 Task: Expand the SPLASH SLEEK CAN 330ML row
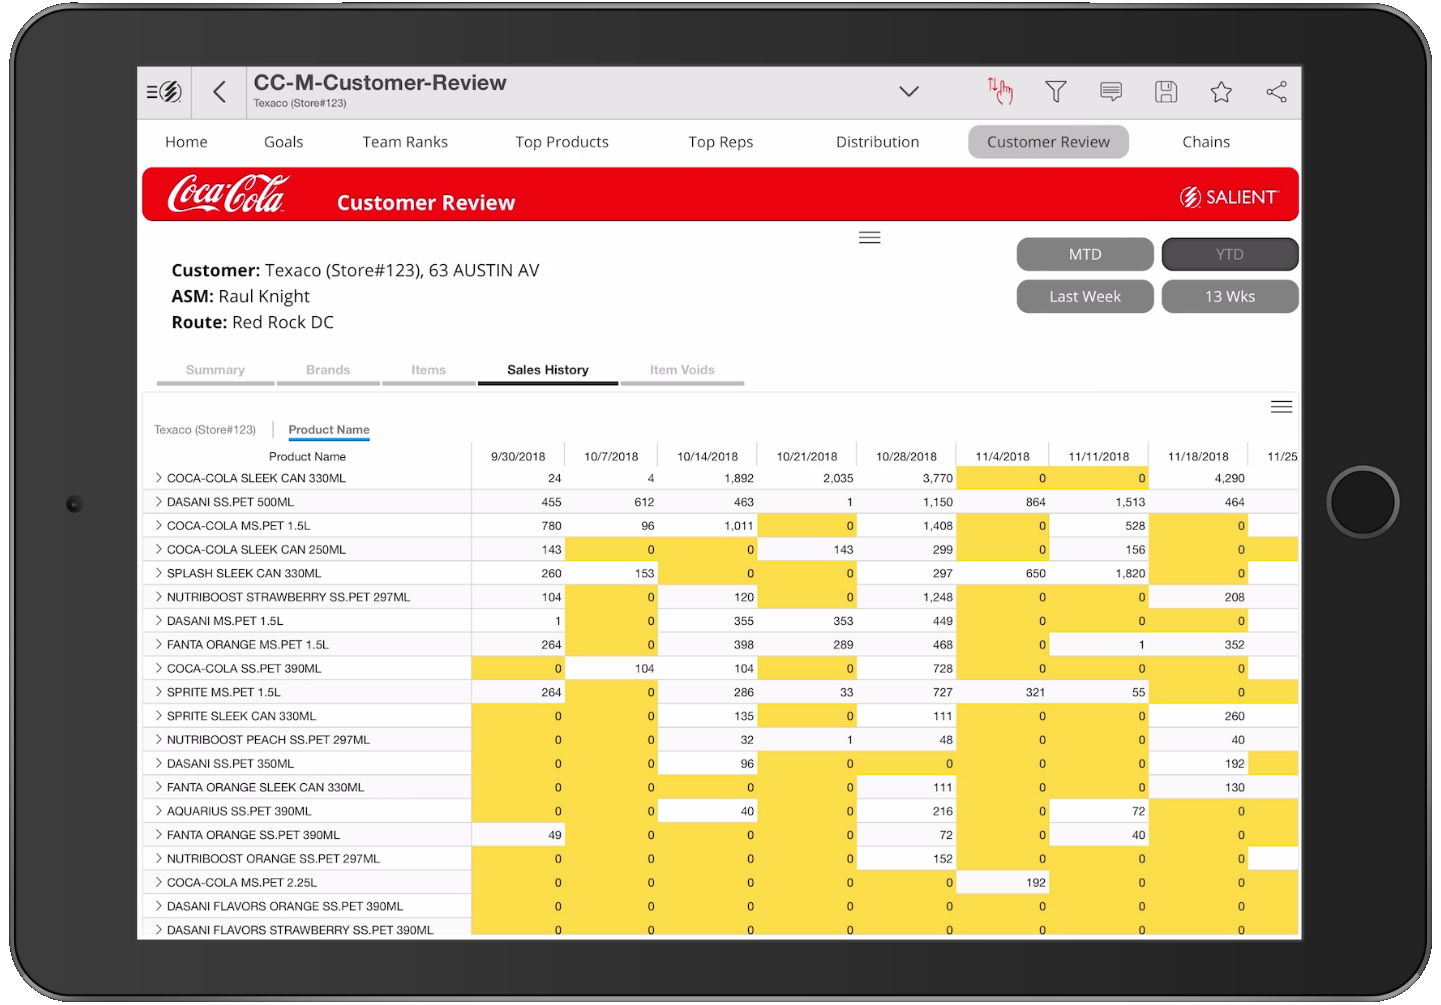[x=158, y=573]
